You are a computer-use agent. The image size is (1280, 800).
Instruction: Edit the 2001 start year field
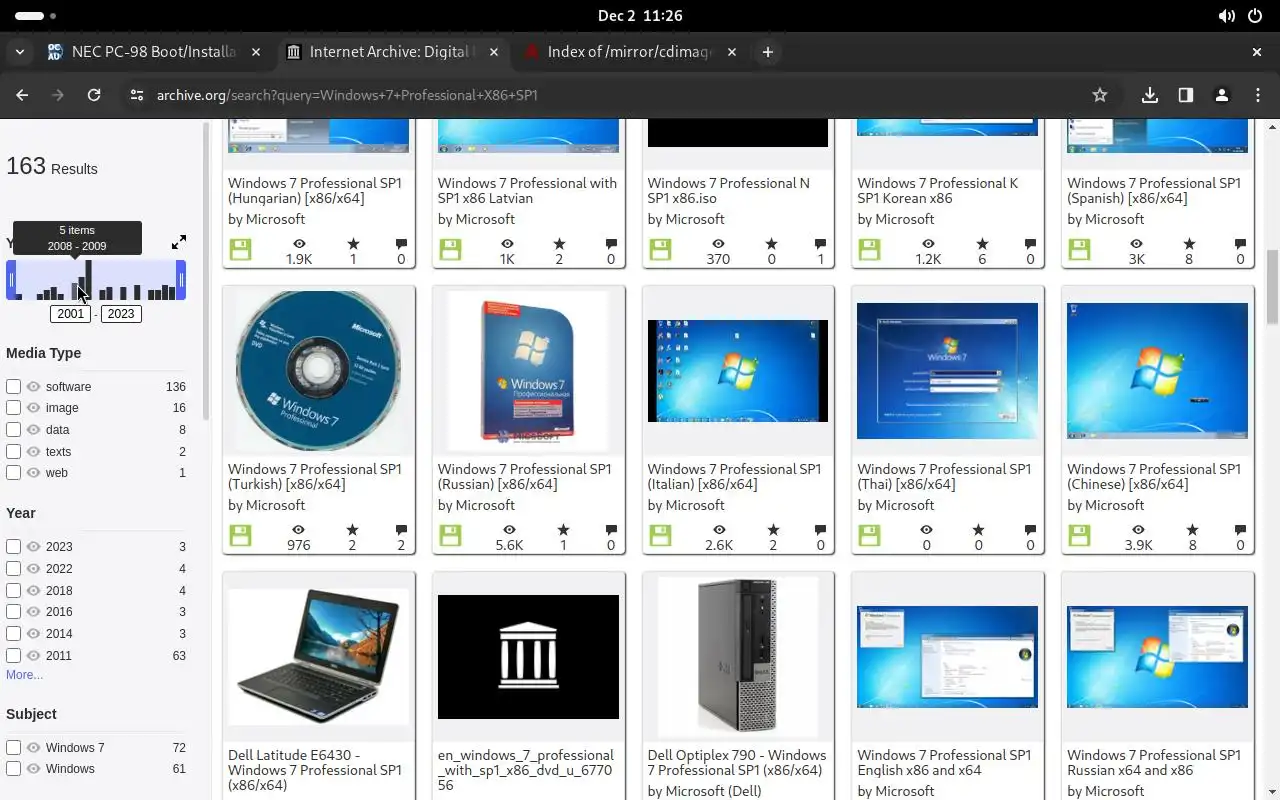coord(71,314)
